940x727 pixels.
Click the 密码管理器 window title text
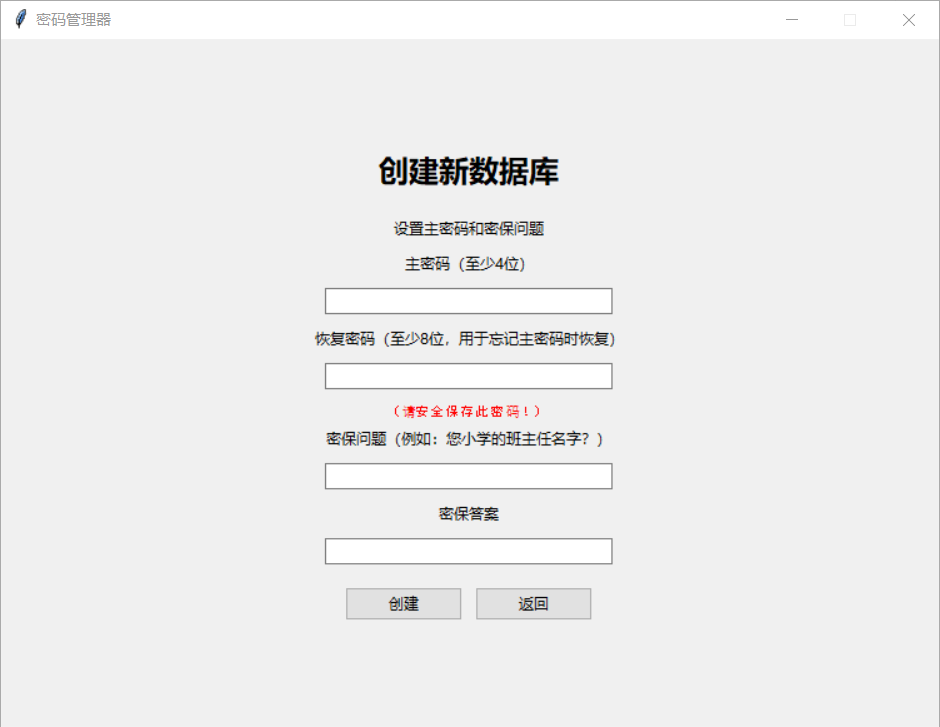(x=73, y=20)
